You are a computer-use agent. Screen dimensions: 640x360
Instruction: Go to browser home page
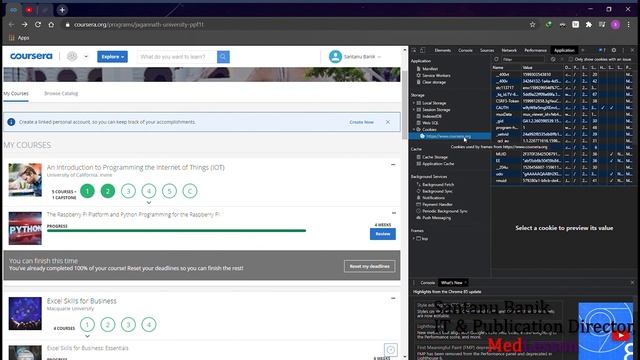click(x=51, y=24)
